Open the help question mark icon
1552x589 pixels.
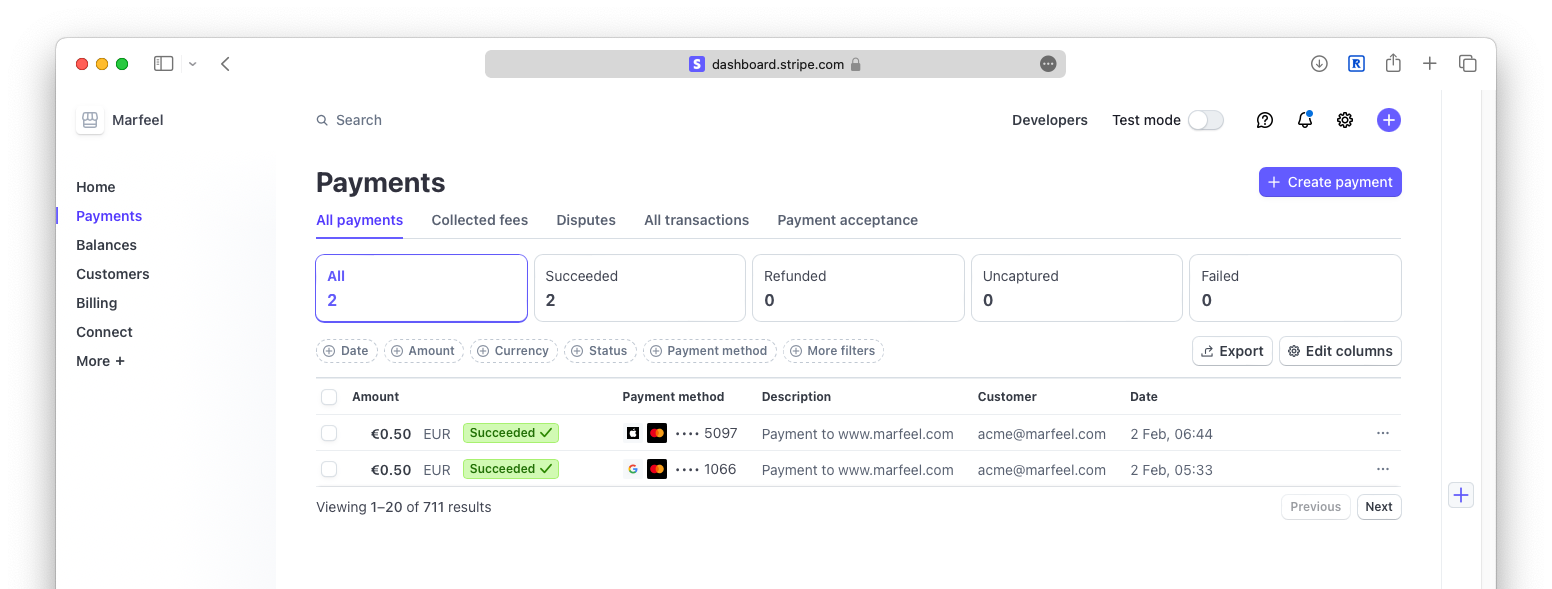tap(1264, 119)
